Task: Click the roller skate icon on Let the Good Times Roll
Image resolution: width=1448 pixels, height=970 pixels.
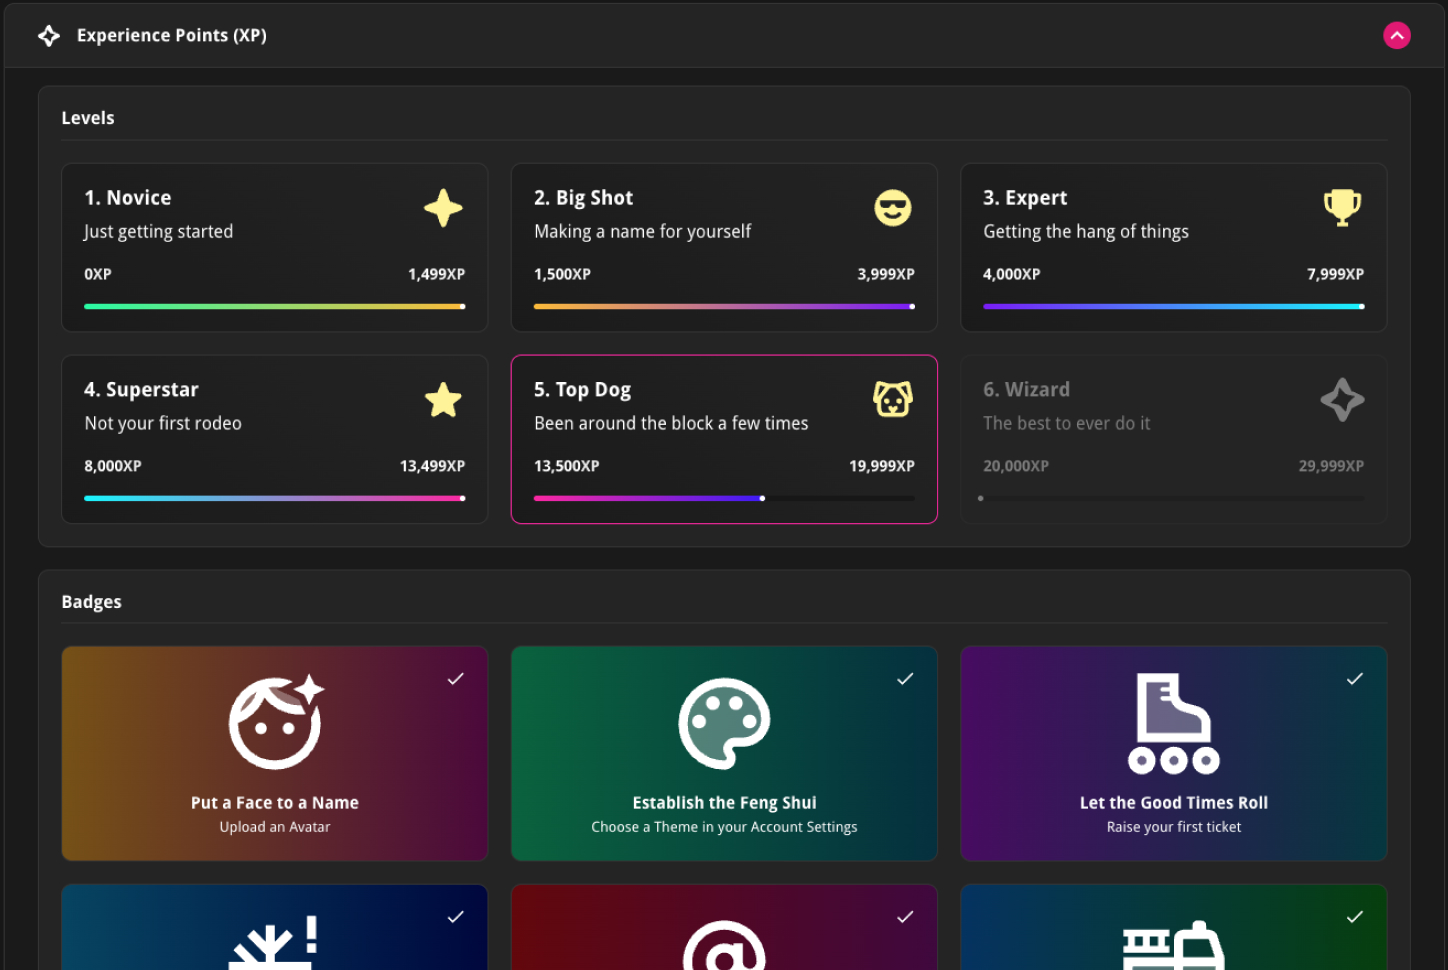Action: 1174,723
